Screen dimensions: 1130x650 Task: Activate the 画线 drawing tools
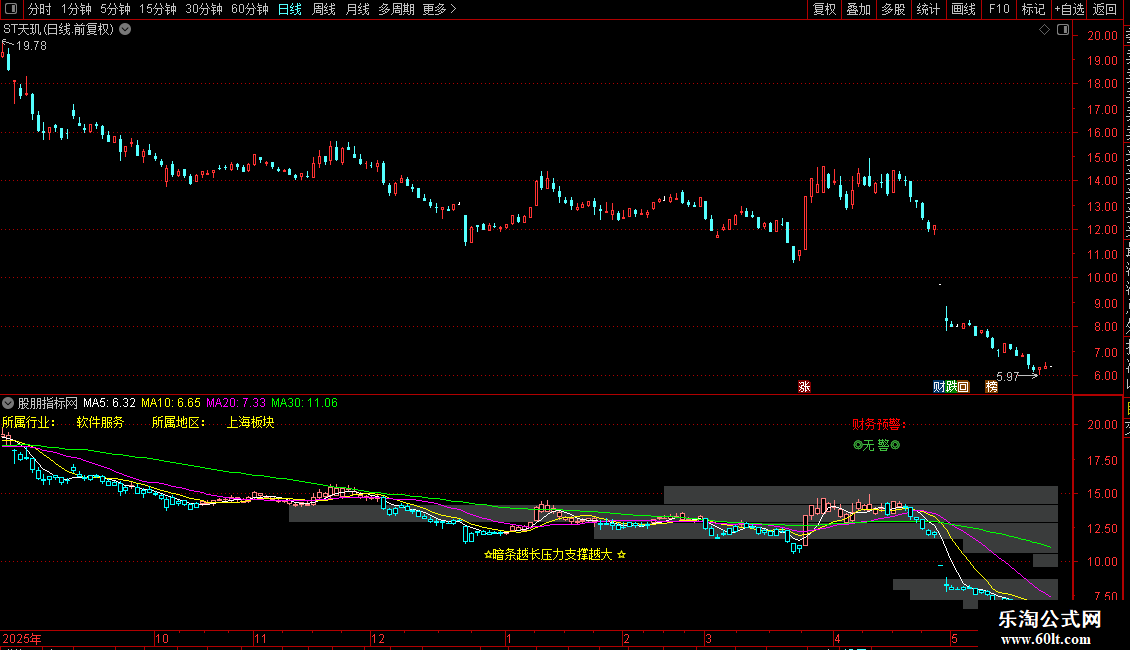click(963, 9)
